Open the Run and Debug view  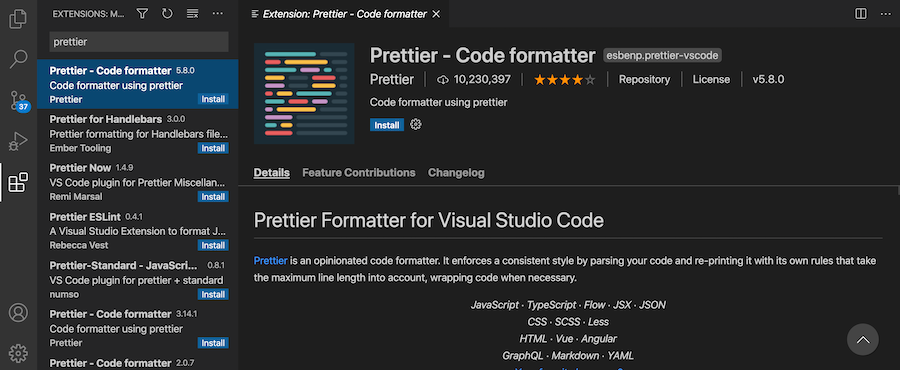(x=18, y=141)
